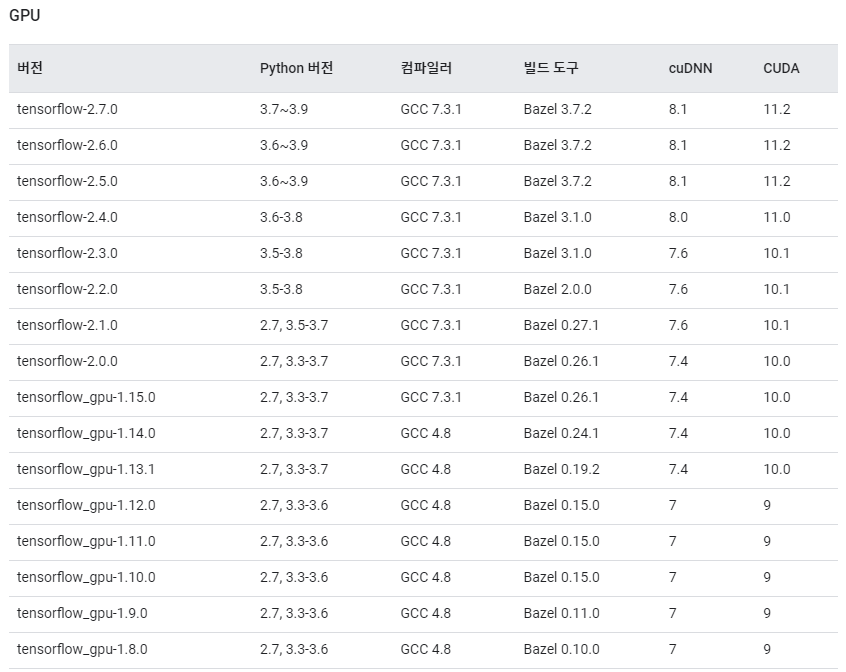This screenshot has width=846, height=672.
Task: Click CUDA 10.1 in tensorflow-2.2.0 row
Action: pos(776,290)
